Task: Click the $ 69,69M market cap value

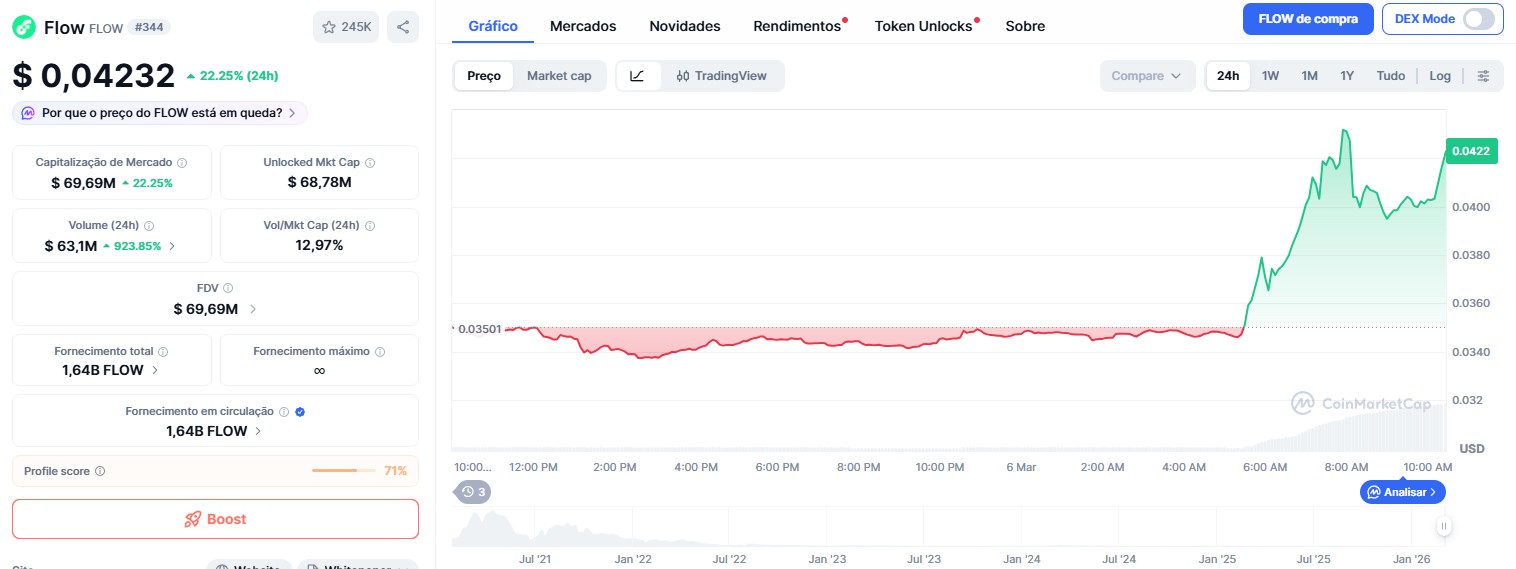Action: (82, 182)
